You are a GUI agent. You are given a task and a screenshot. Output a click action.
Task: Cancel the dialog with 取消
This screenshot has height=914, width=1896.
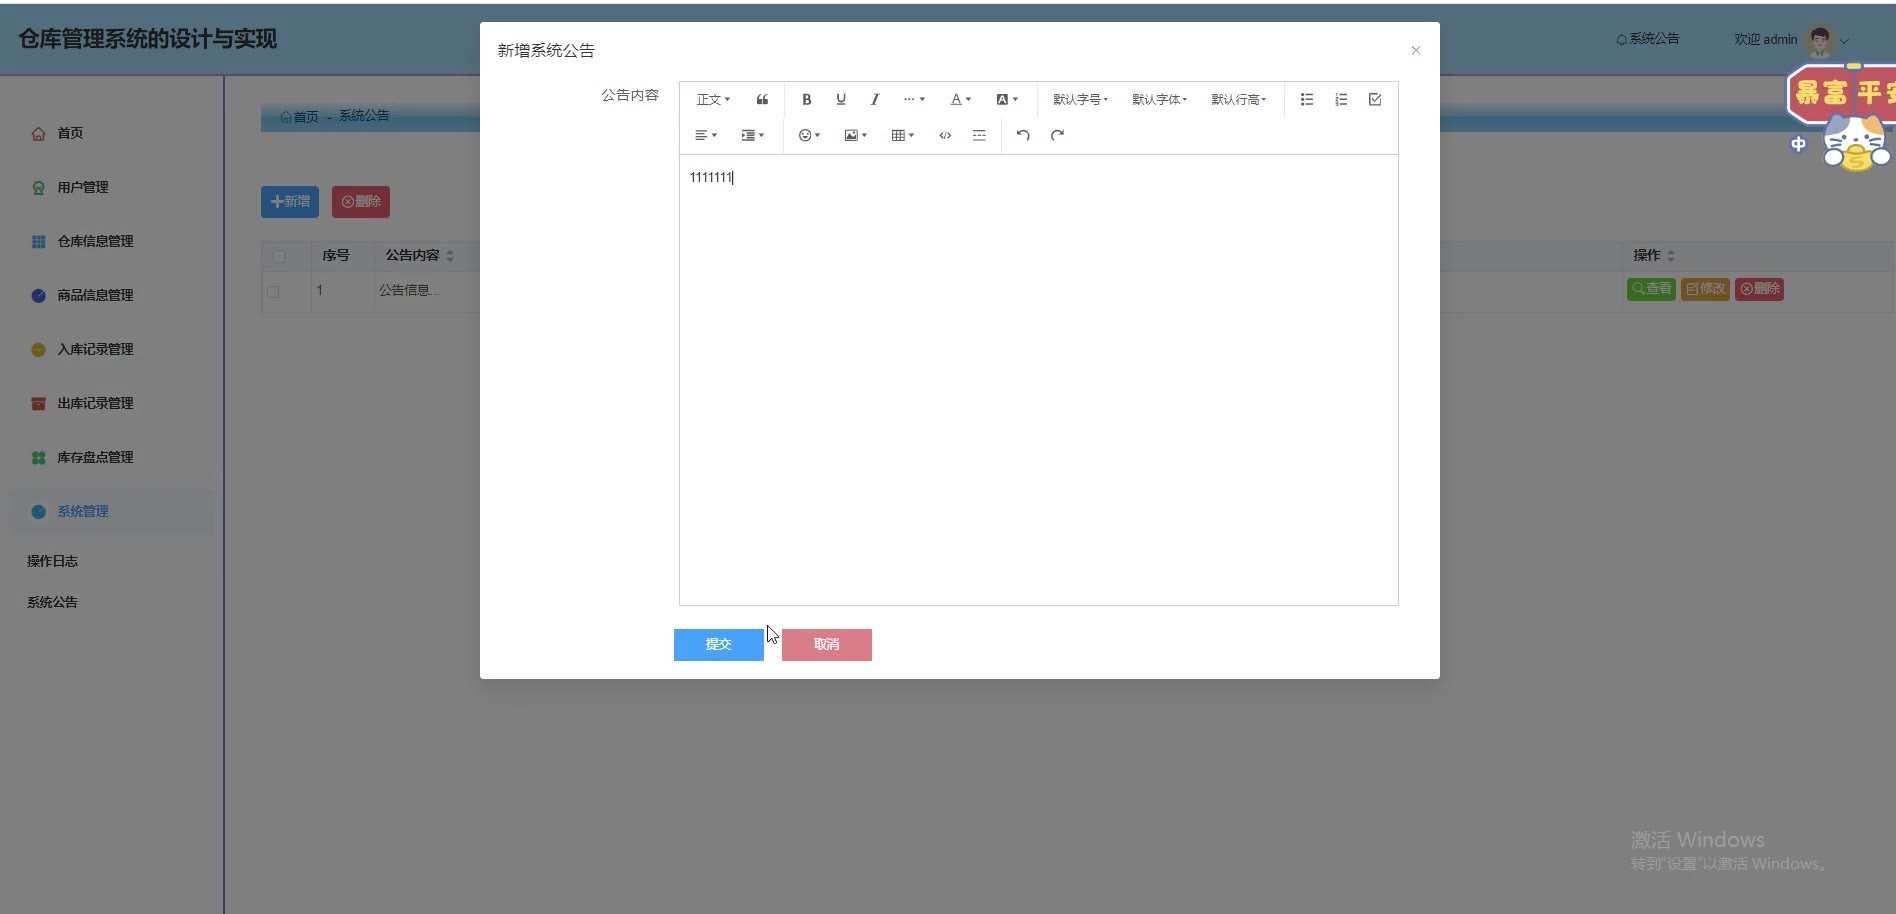[827, 645]
